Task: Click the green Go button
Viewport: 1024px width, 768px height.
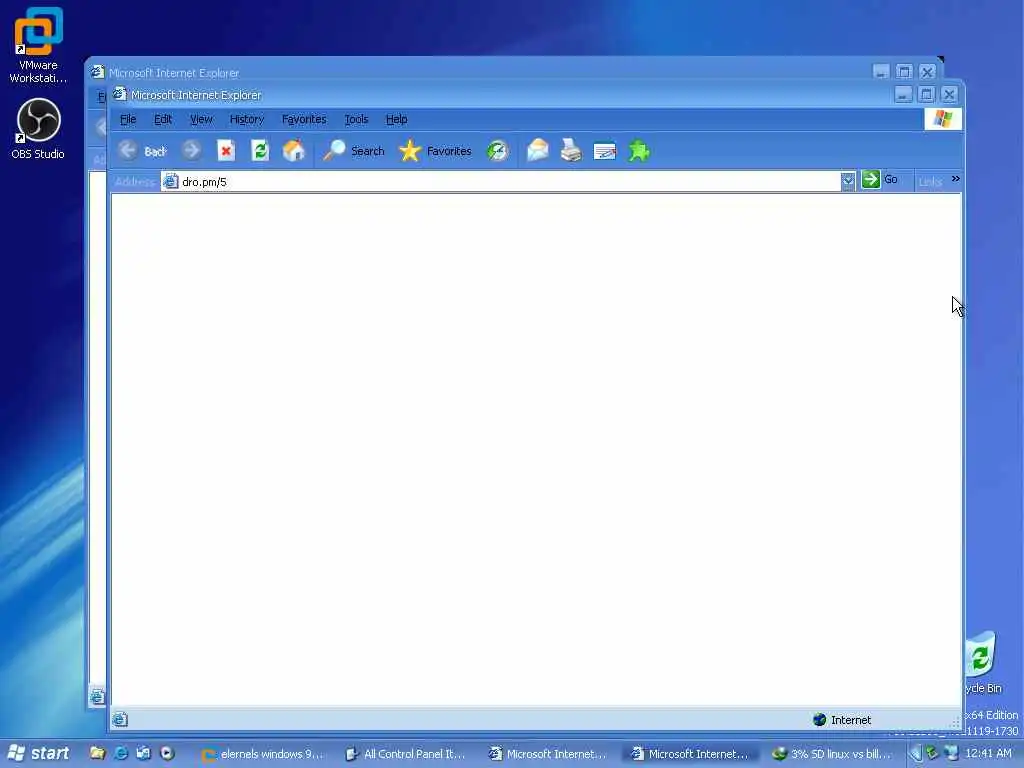Action: pos(880,180)
